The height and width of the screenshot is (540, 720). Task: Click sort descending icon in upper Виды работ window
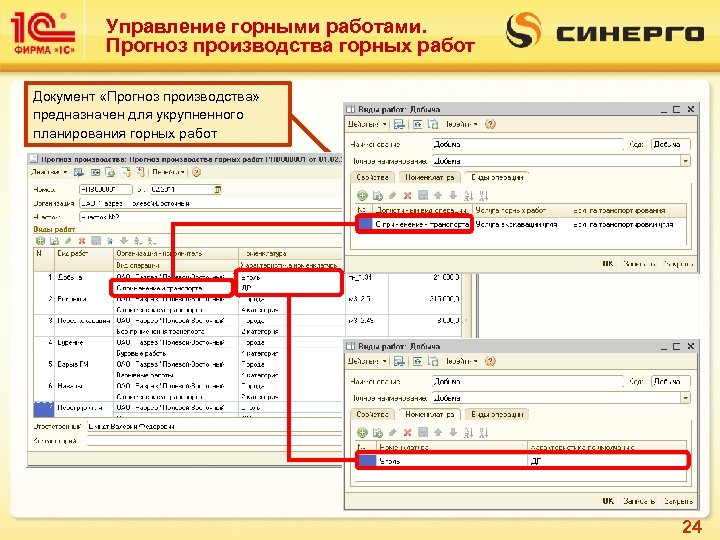(x=483, y=196)
